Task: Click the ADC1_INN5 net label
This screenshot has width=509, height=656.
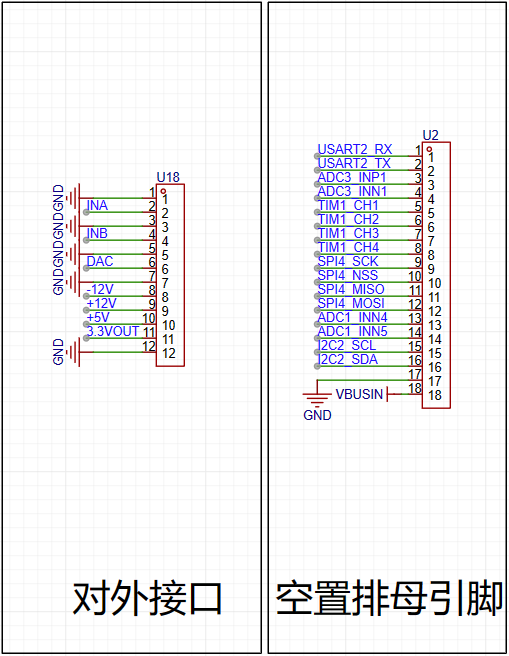Action: [352, 331]
